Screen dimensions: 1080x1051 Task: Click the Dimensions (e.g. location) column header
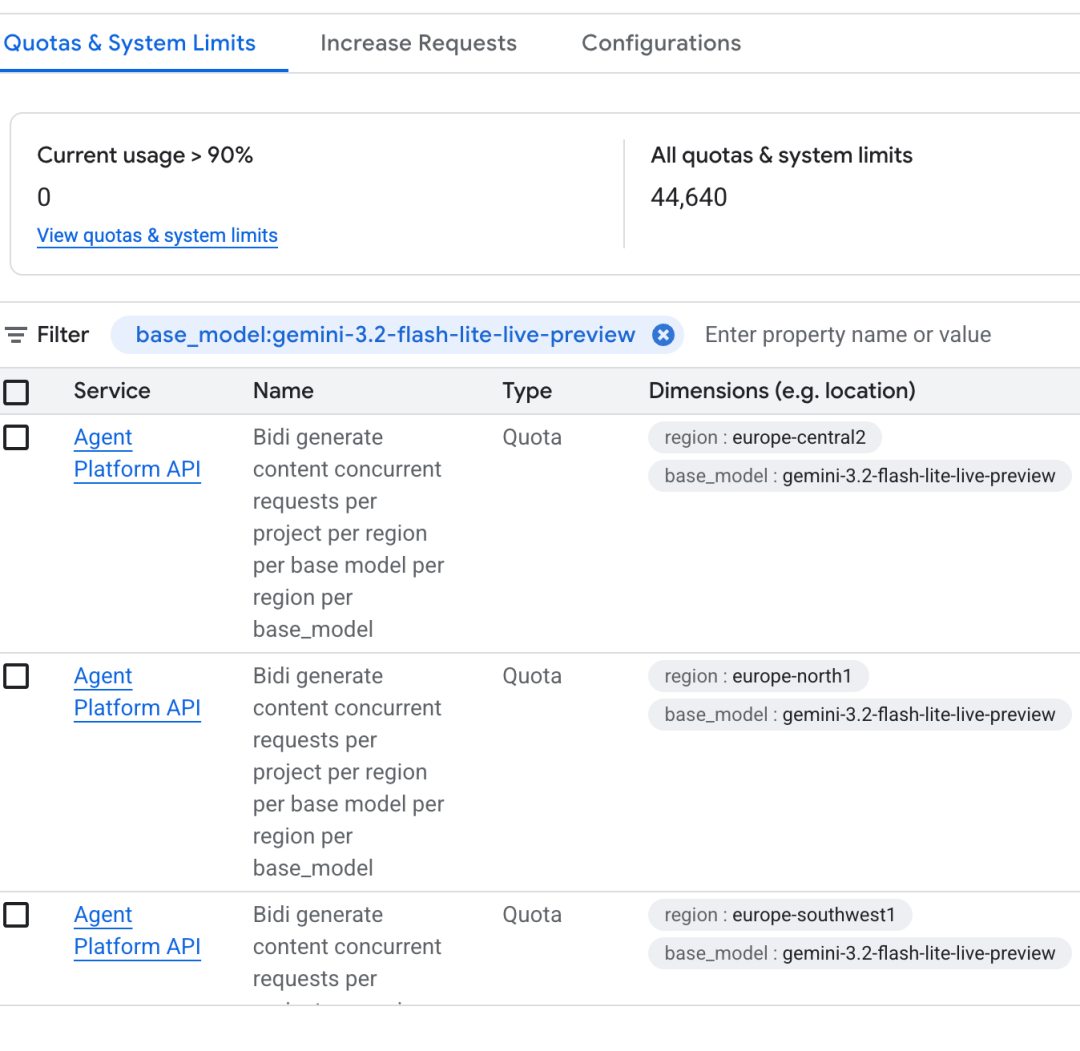(782, 391)
